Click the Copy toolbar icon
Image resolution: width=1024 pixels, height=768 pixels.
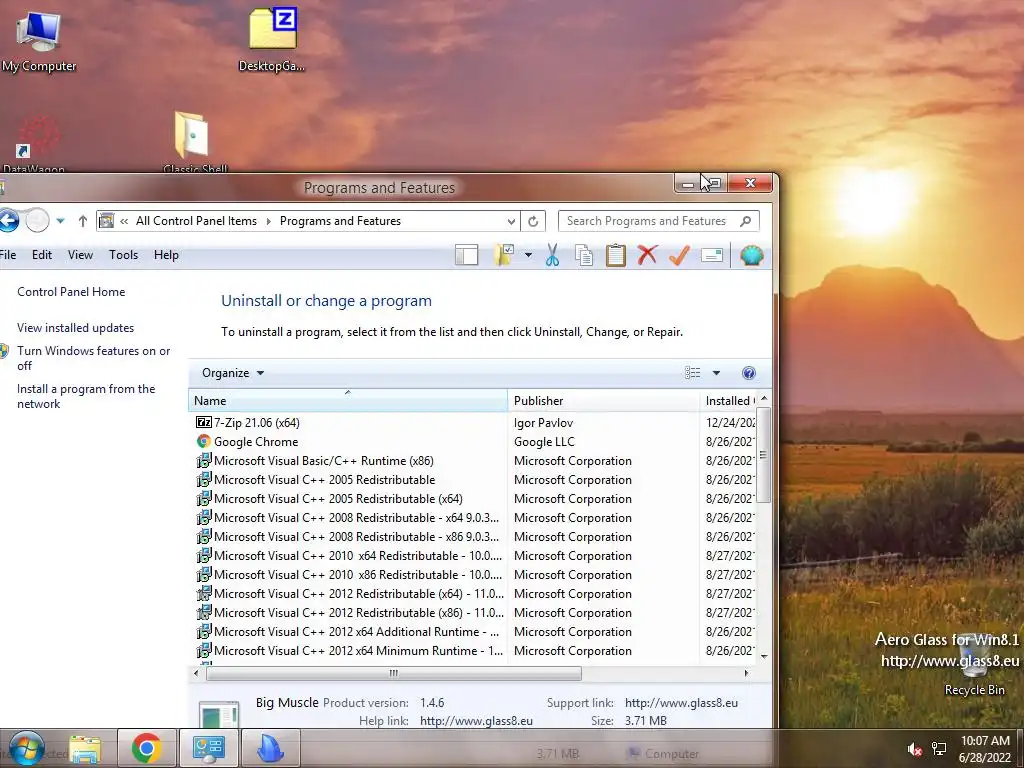(x=584, y=255)
